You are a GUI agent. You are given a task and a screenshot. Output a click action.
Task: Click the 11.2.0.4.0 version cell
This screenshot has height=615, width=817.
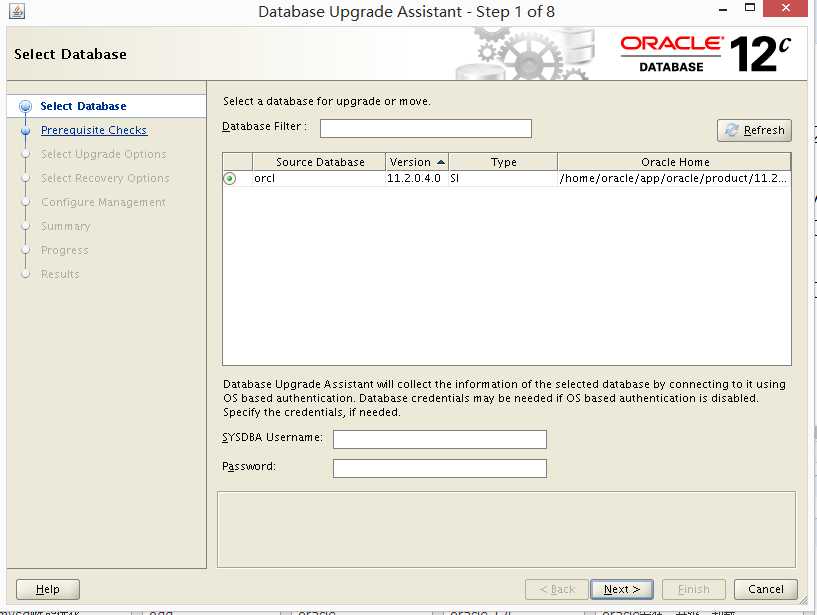(x=417, y=178)
